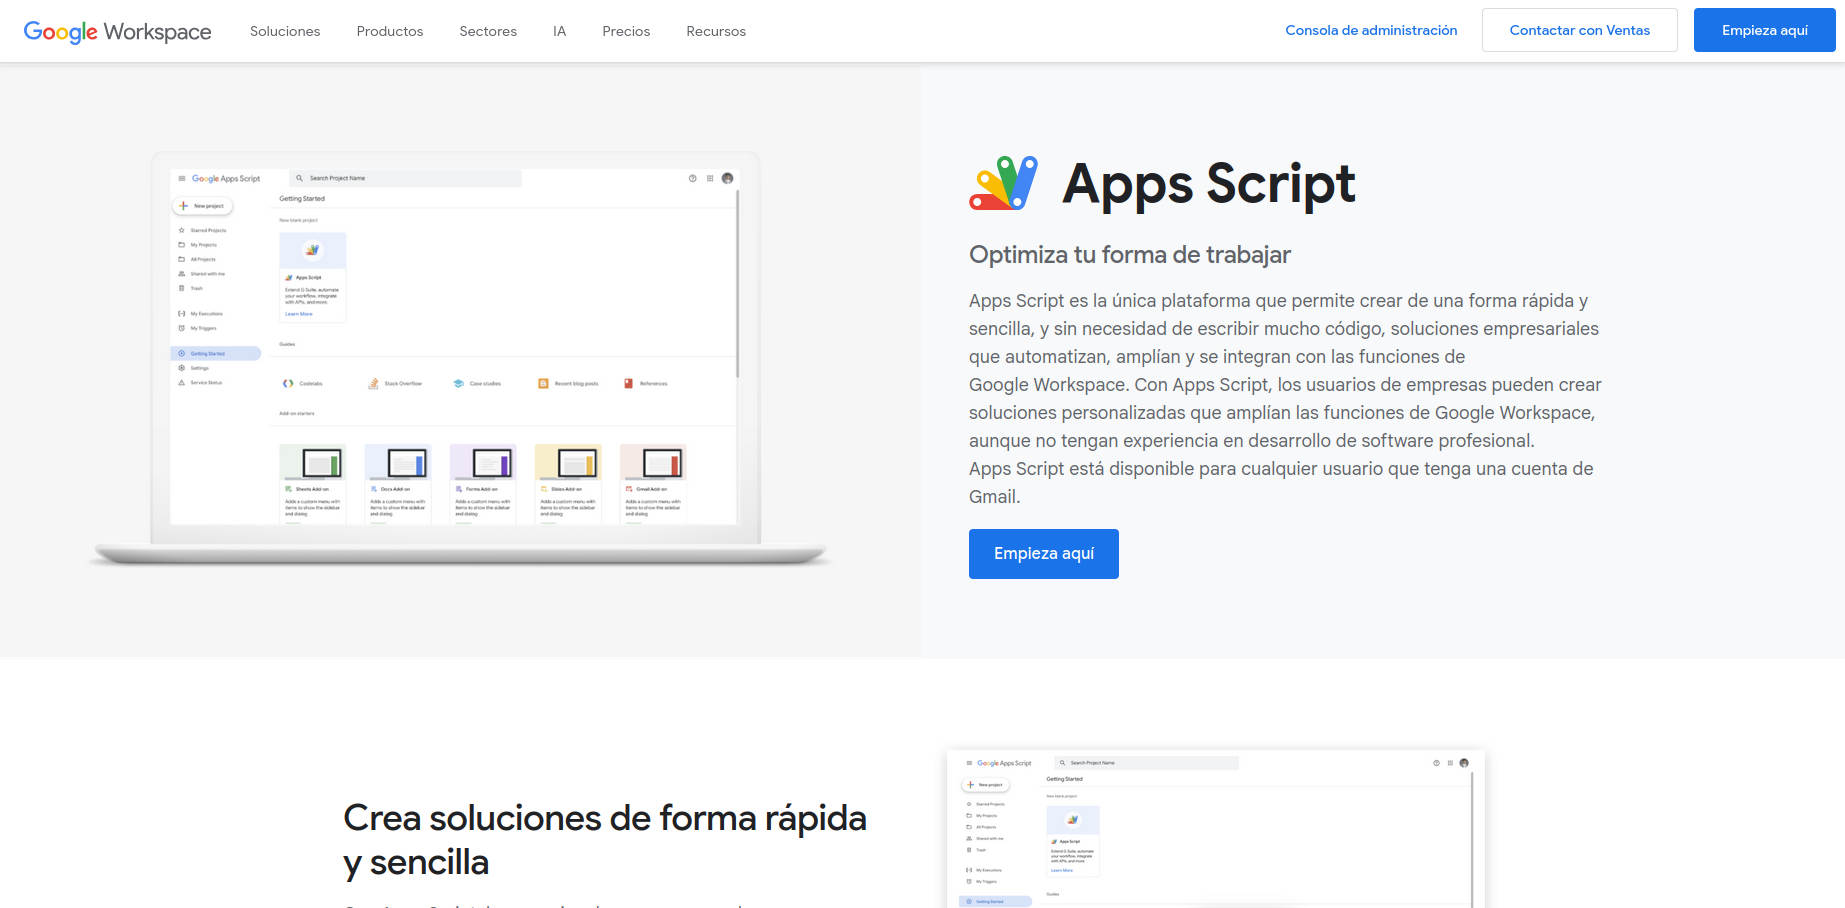Open the Recursos dropdown

click(715, 31)
